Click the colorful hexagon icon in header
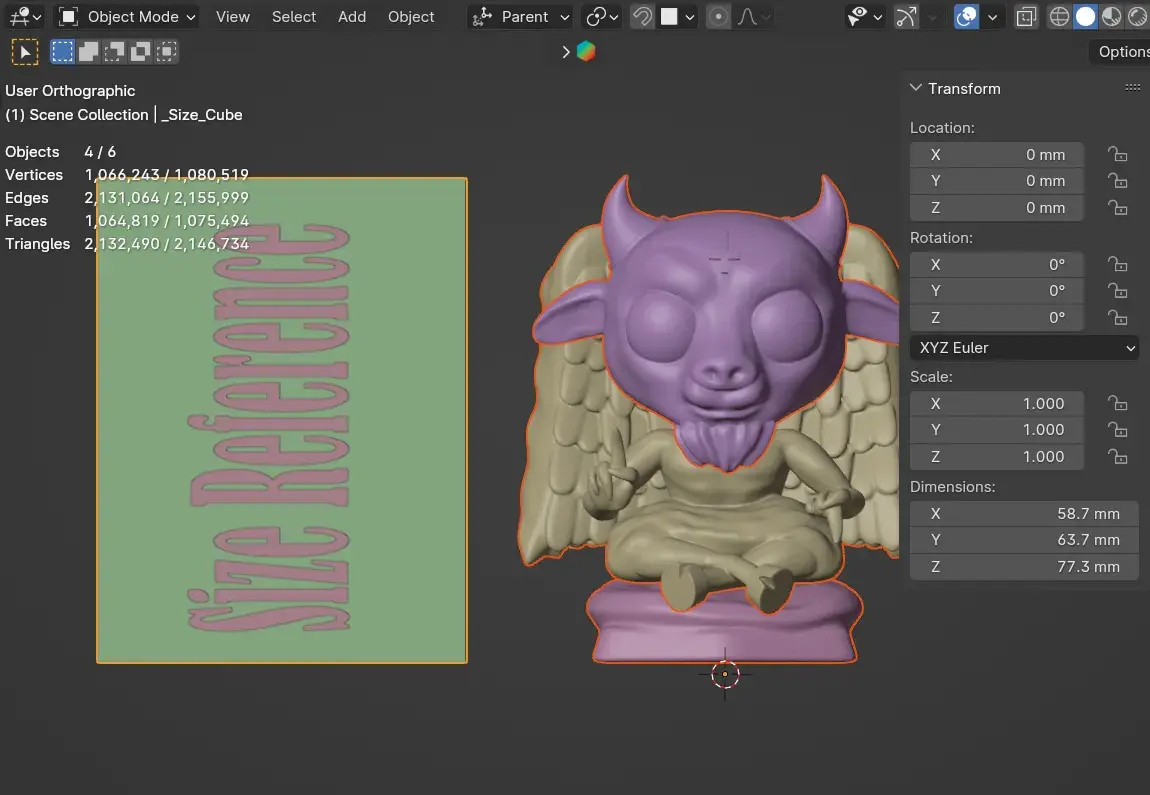Screen dimensions: 1150x795 pos(586,52)
